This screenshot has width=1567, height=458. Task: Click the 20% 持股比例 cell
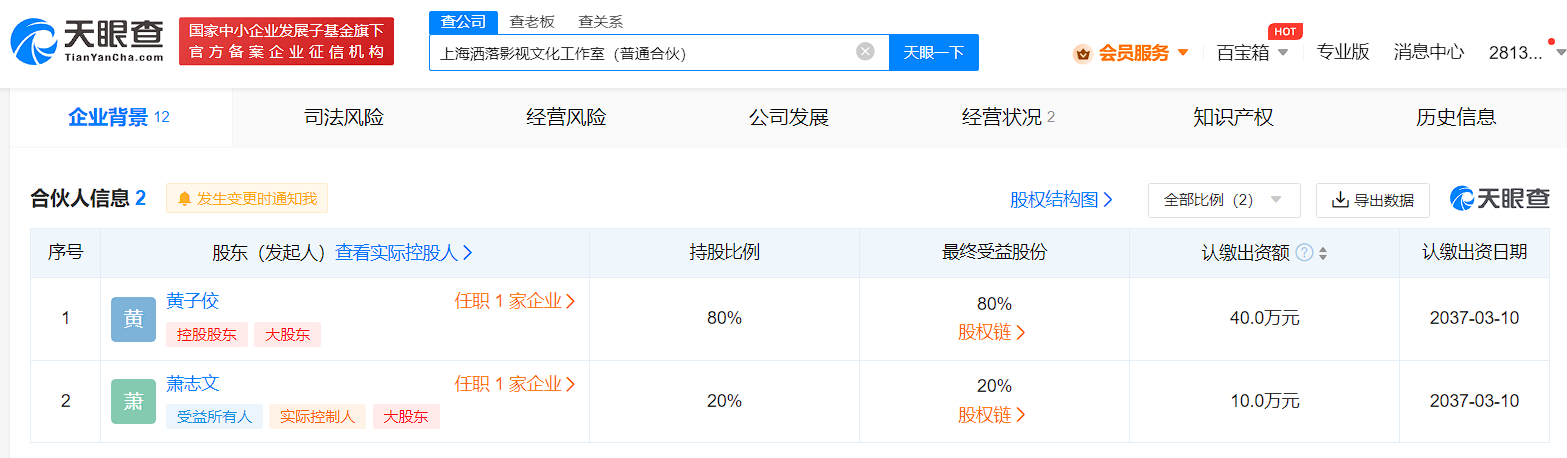[724, 401]
